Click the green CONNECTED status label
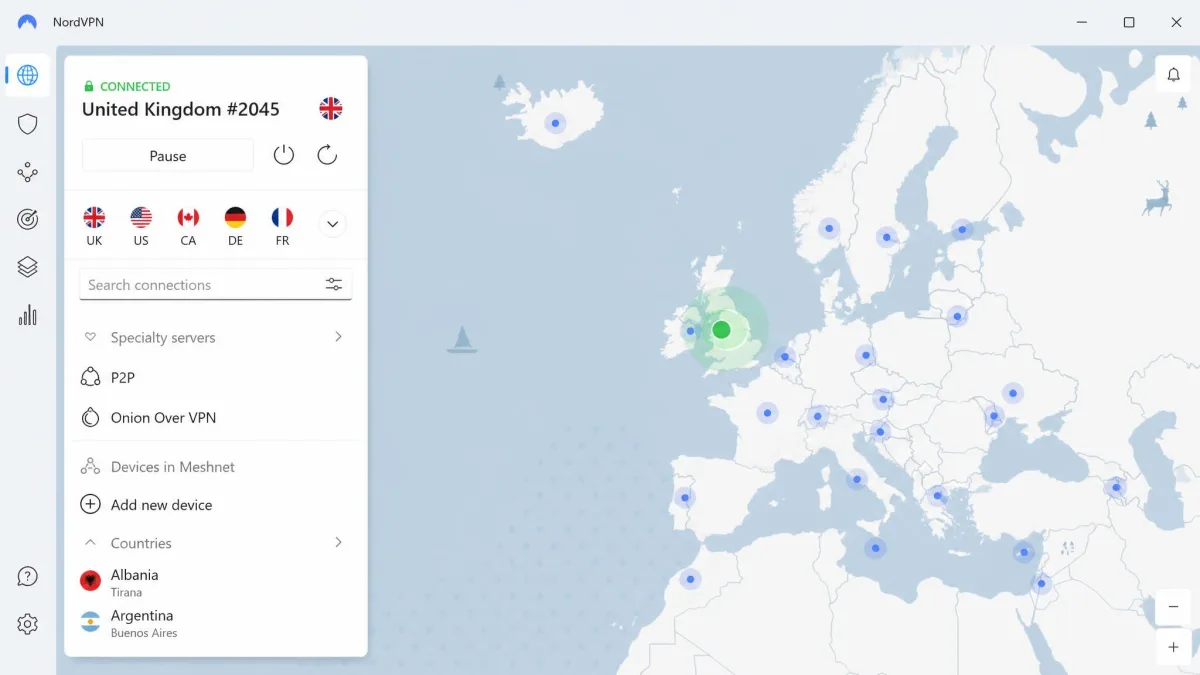The width and height of the screenshot is (1200, 675). click(x=135, y=87)
